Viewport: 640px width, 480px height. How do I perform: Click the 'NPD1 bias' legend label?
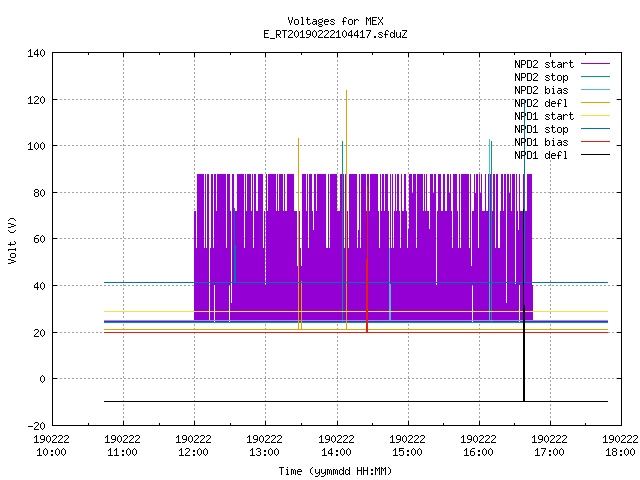(541, 142)
